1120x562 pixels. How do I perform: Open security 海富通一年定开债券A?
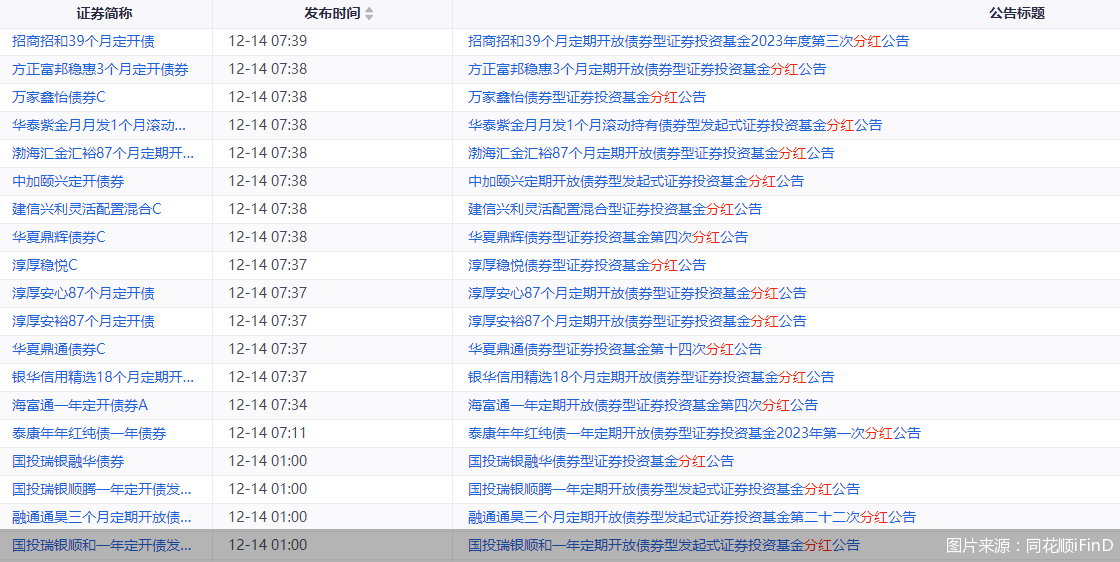pos(80,405)
